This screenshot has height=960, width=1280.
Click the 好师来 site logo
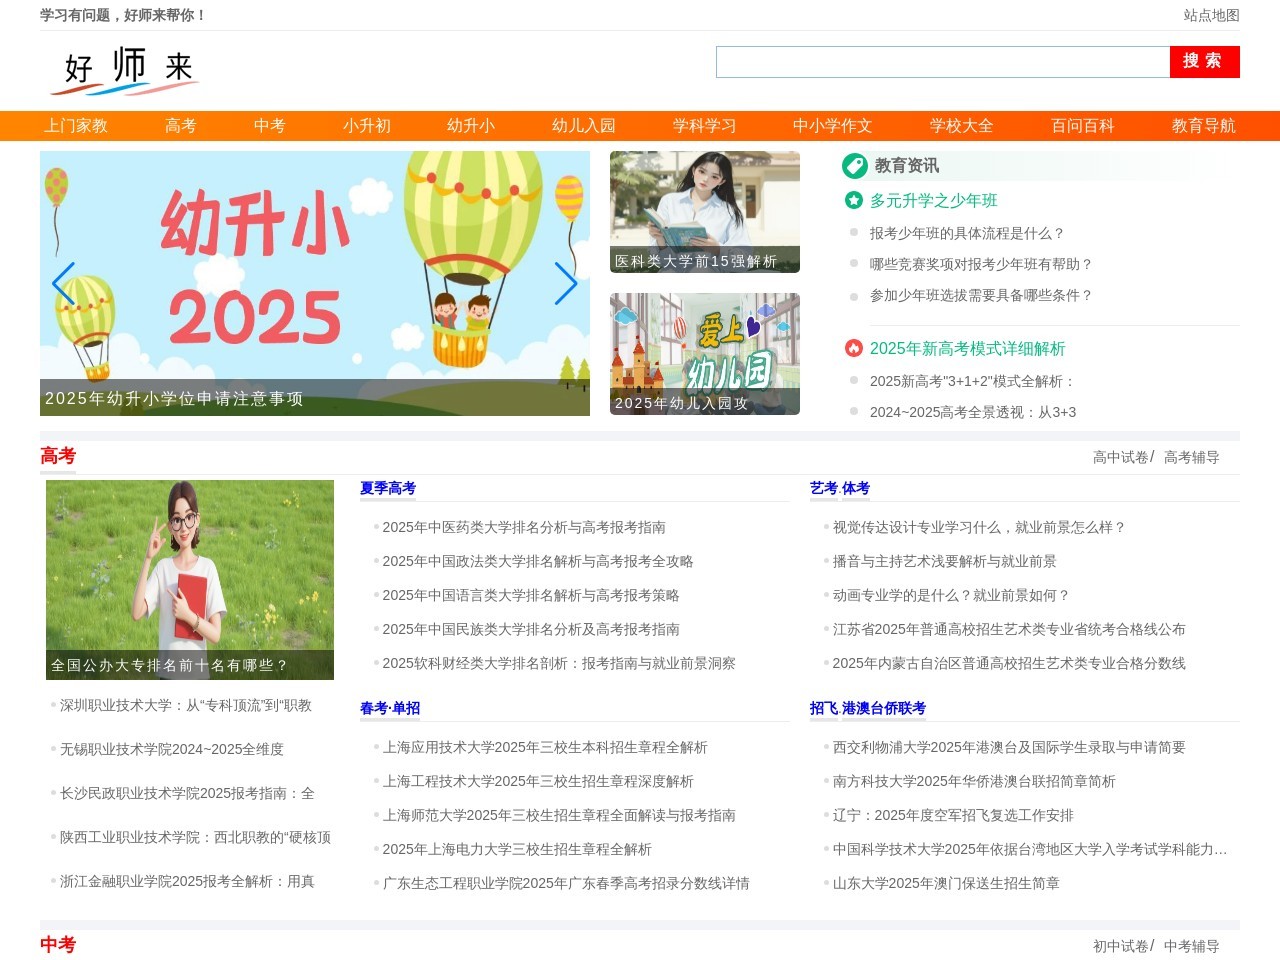click(126, 70)
